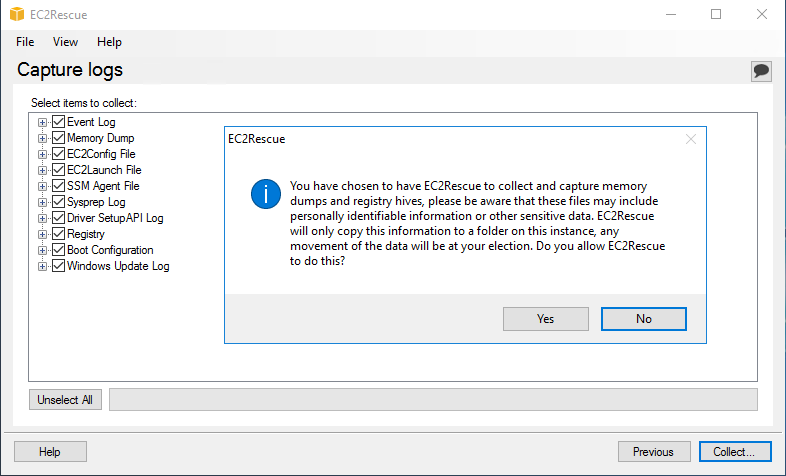Close the EC2Rescue confirmation dialog
Screen dimensions: 786x476
tap(691, 139)
